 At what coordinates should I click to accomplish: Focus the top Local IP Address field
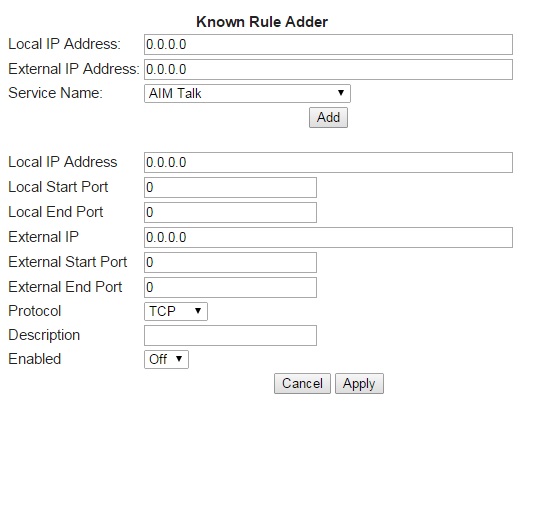point(328,45)
